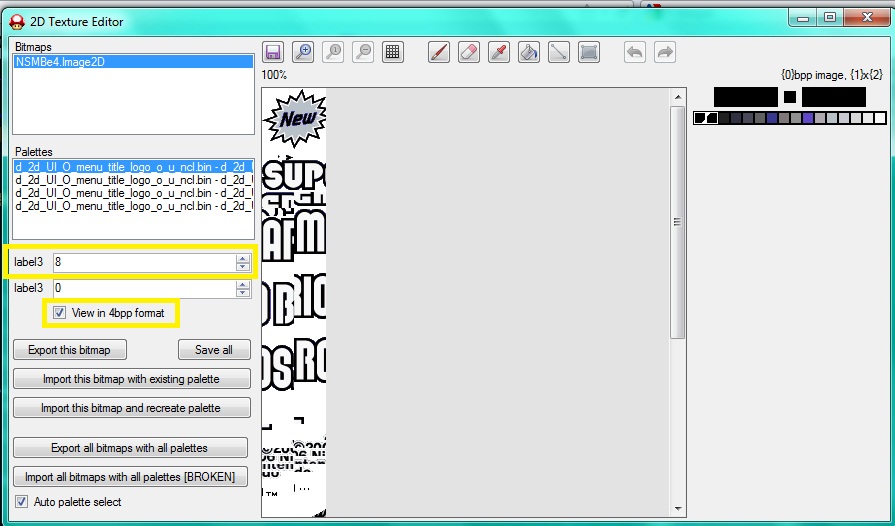
Task: Pick the dark blue palette swatch
Action: [772, 118]
